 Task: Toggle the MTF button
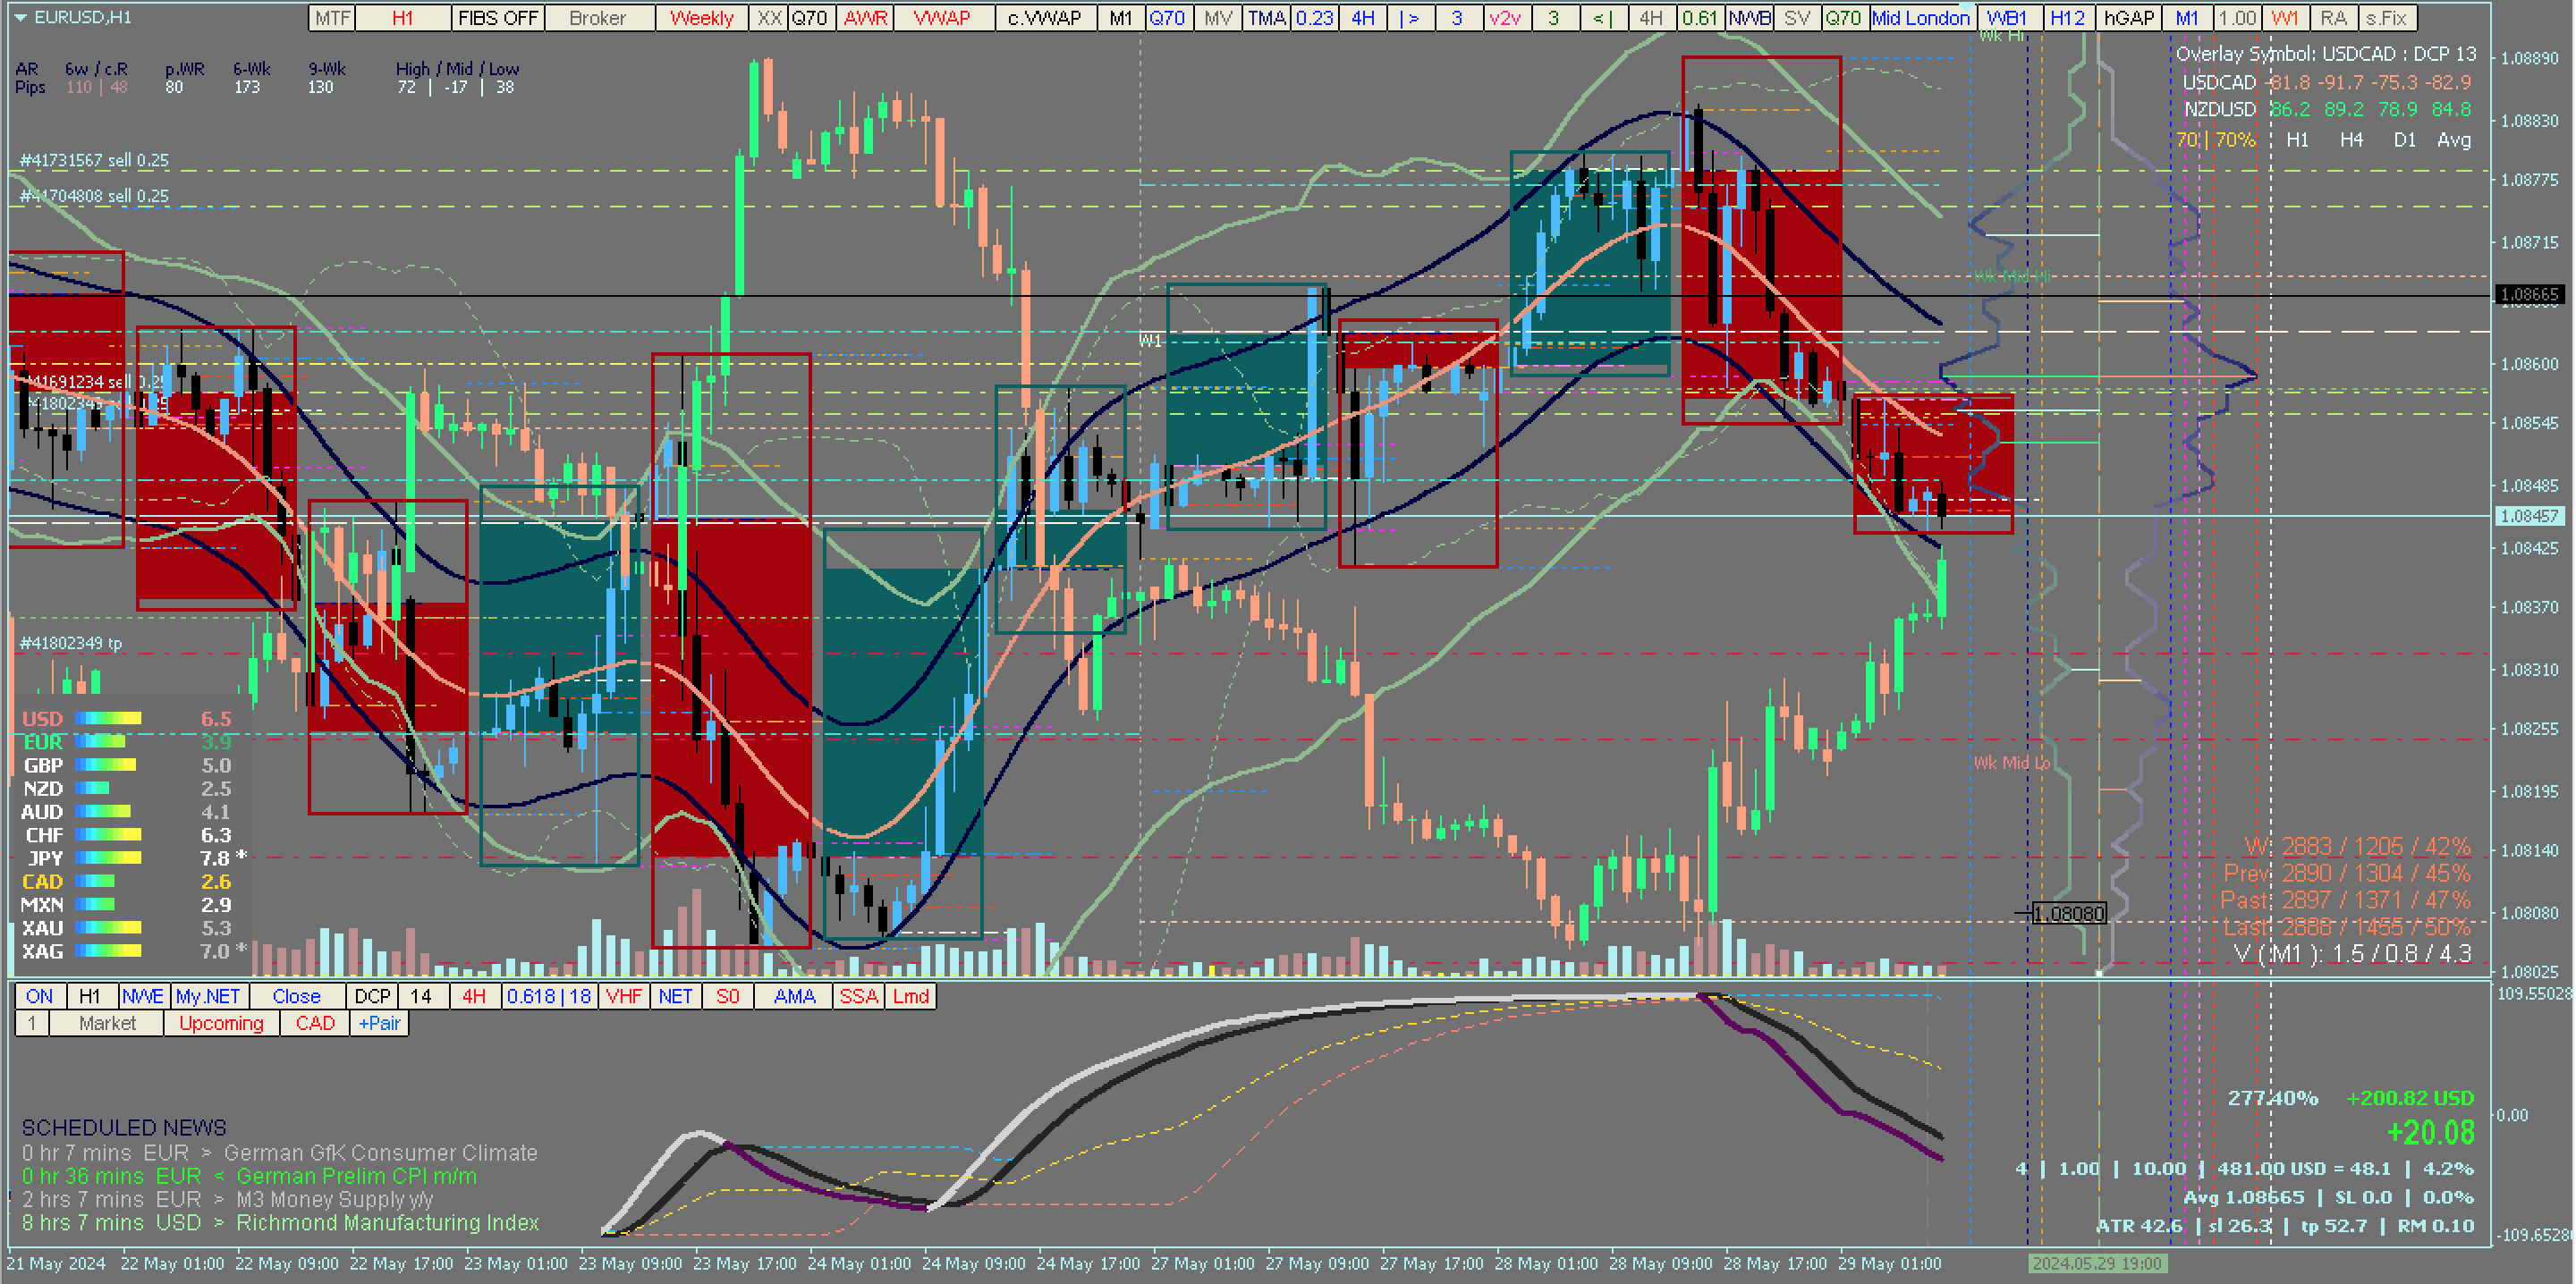[332, 18]
